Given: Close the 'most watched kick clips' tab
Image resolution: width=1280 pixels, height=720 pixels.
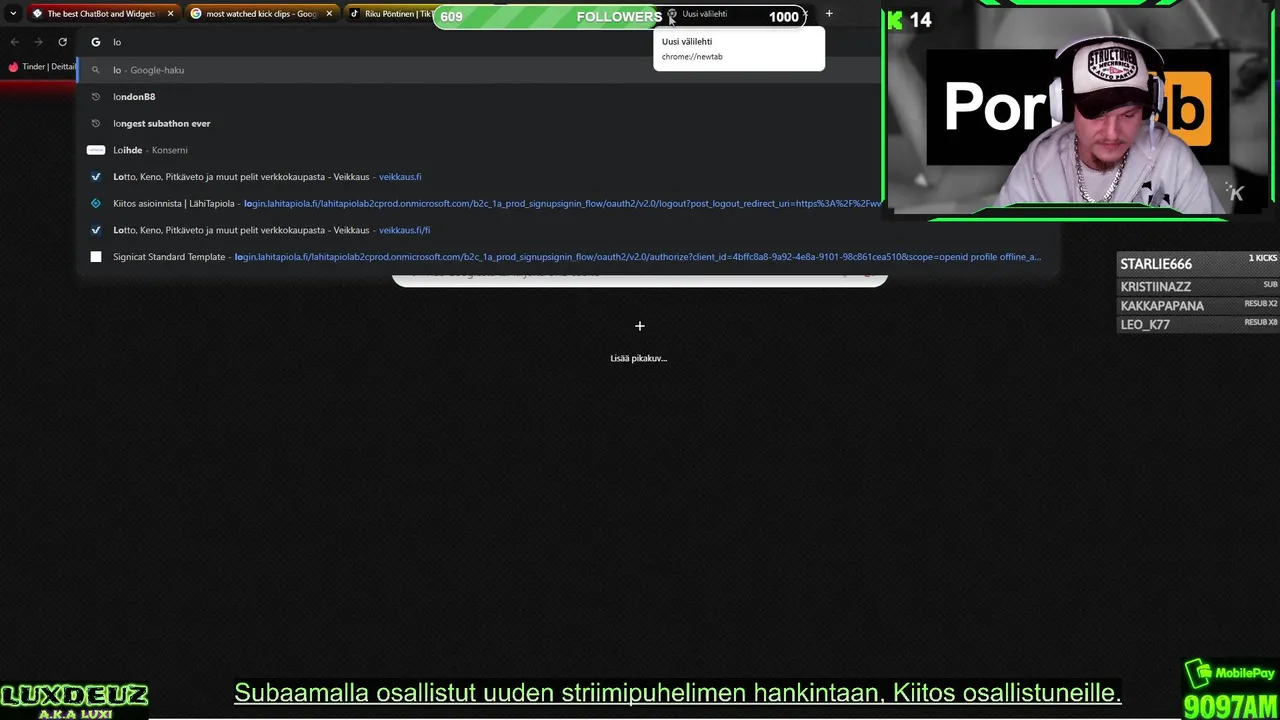Looking at the screenshot, I should point(329,14).
